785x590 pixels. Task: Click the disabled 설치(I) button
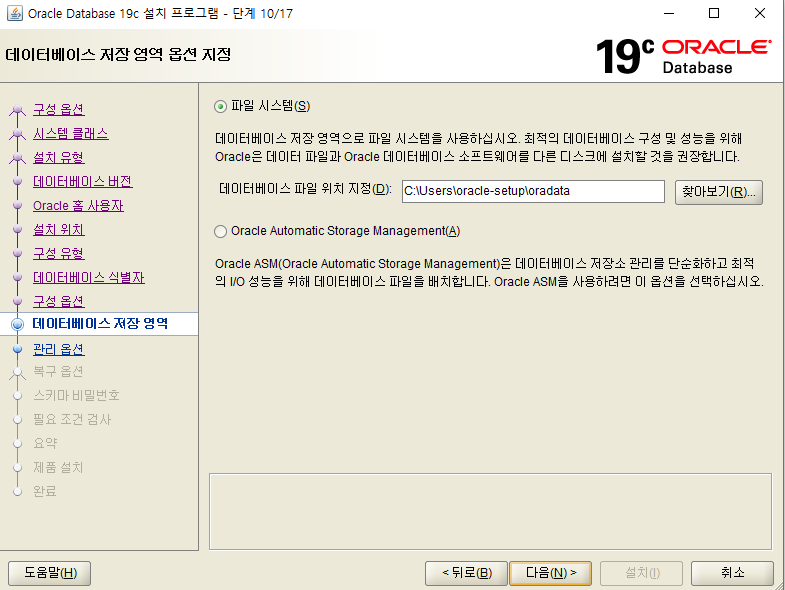click(641, 573)
